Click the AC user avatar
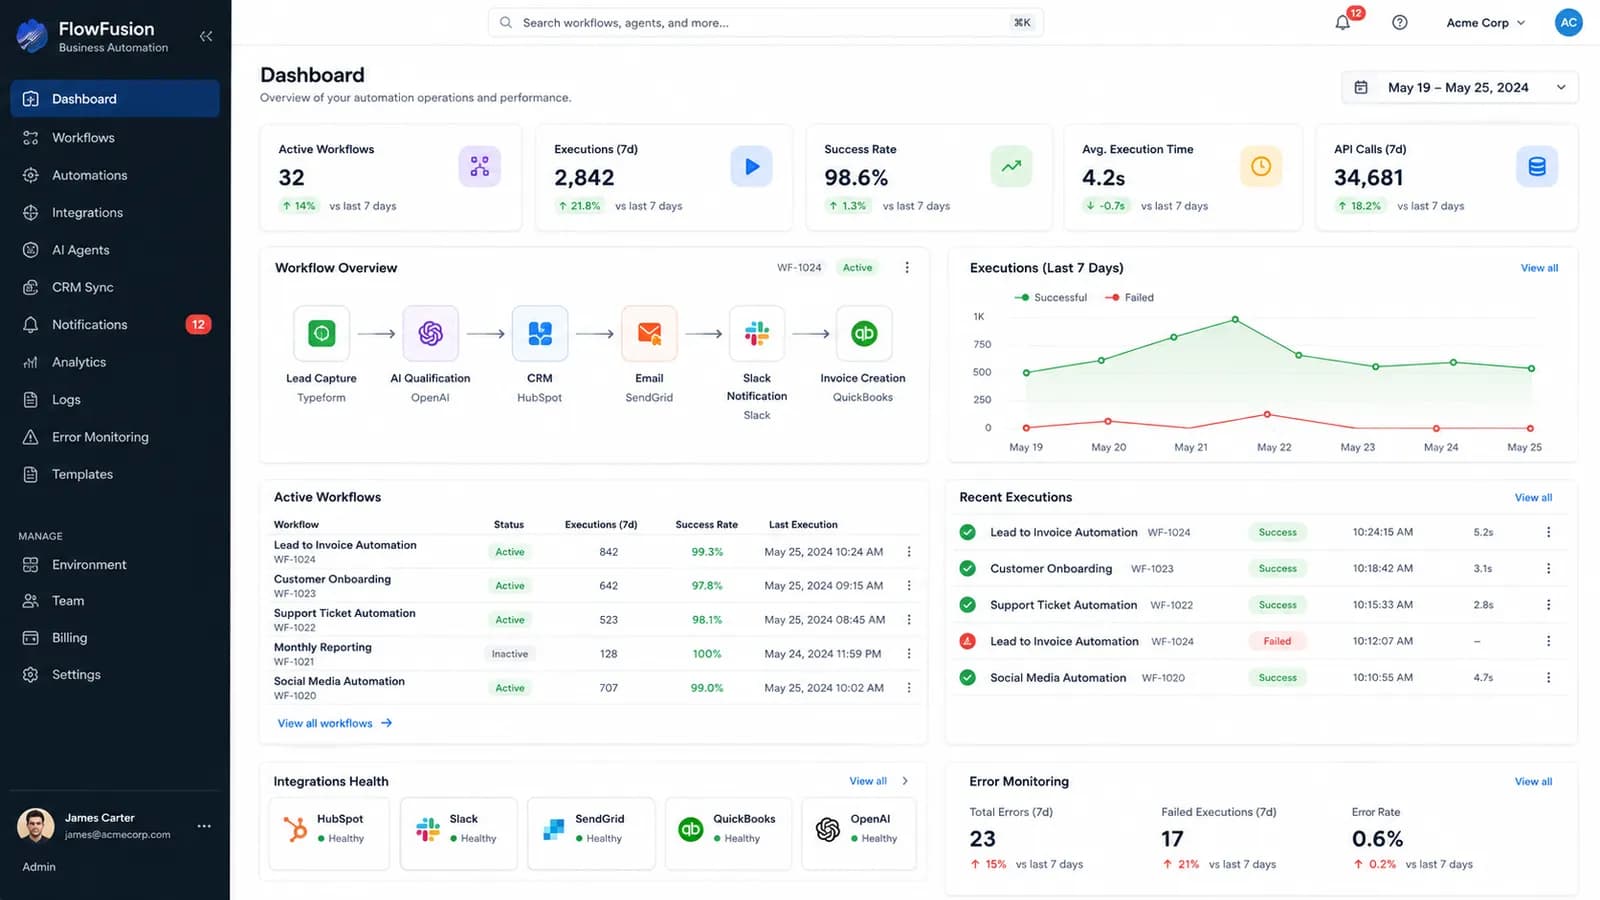The width and height of the screenshot is (1600, 900). (1568, 22)
